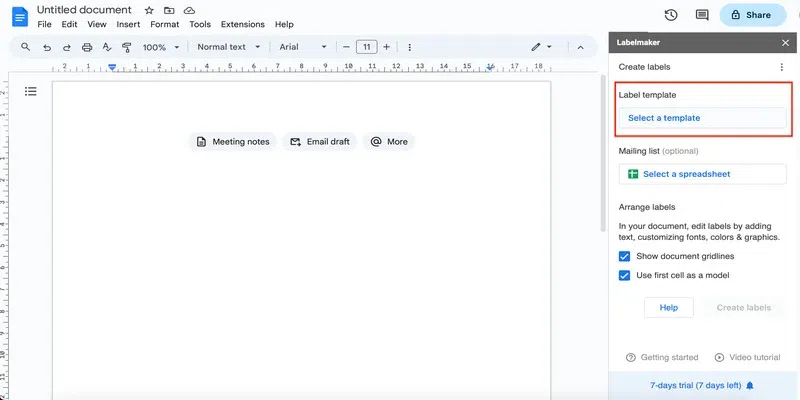Screen dimensions: 800x400
Task: Decrease font size with minus button
Action: (346, 47)
